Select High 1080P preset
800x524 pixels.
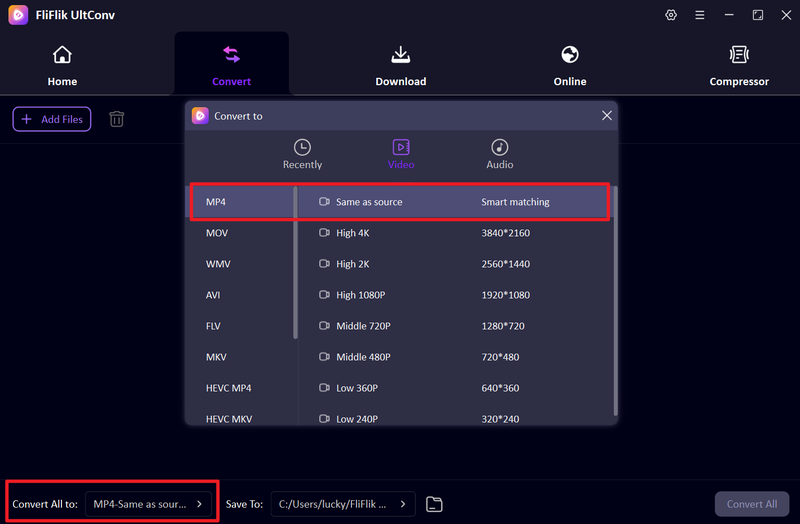pos(454,295)
